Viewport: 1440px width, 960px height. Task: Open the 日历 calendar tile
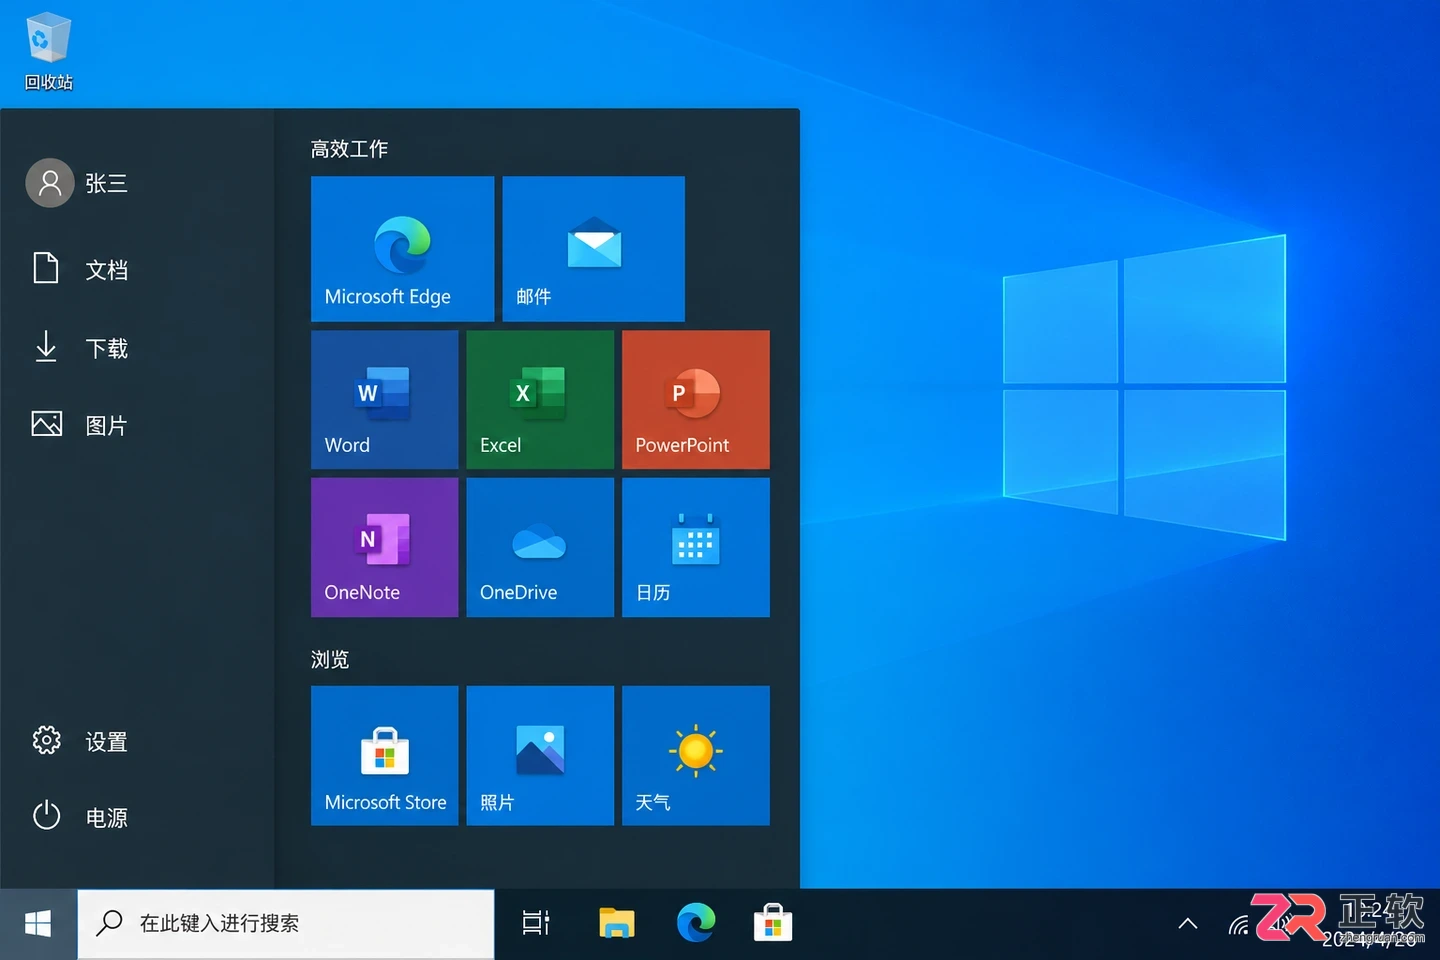(x=696, y=547)
